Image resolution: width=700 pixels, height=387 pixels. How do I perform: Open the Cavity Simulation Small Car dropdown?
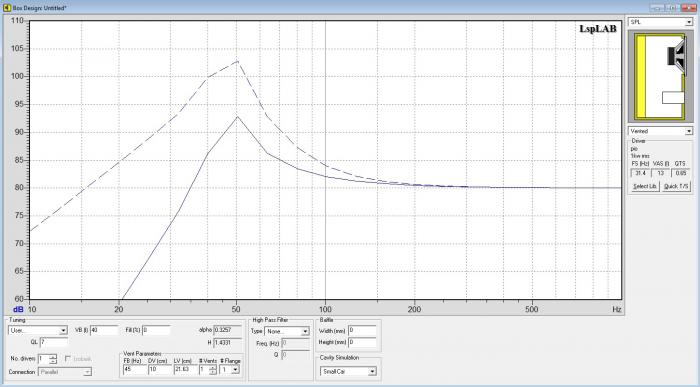coord(348,371)
